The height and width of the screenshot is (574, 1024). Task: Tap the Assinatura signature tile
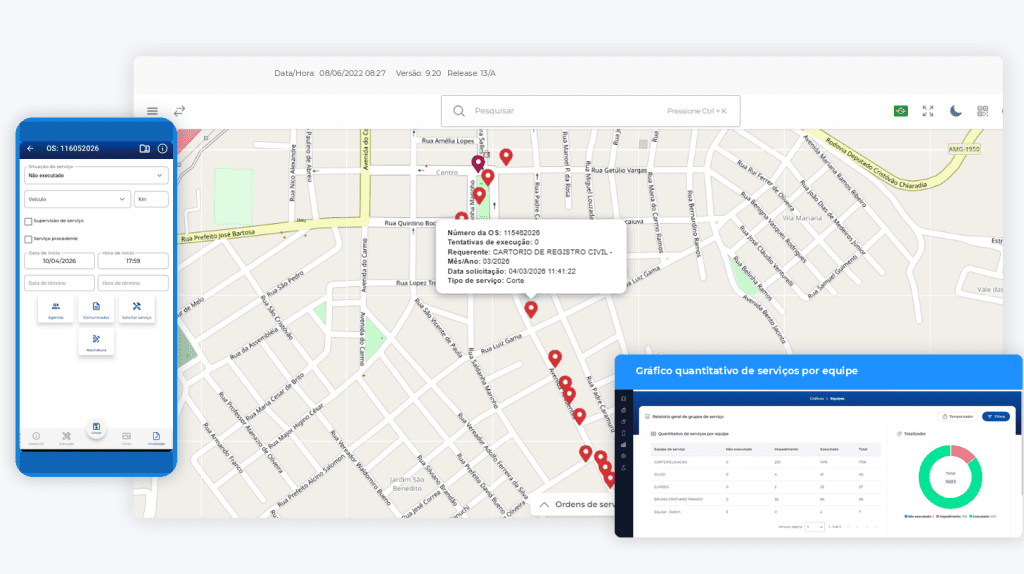point(96,342)
